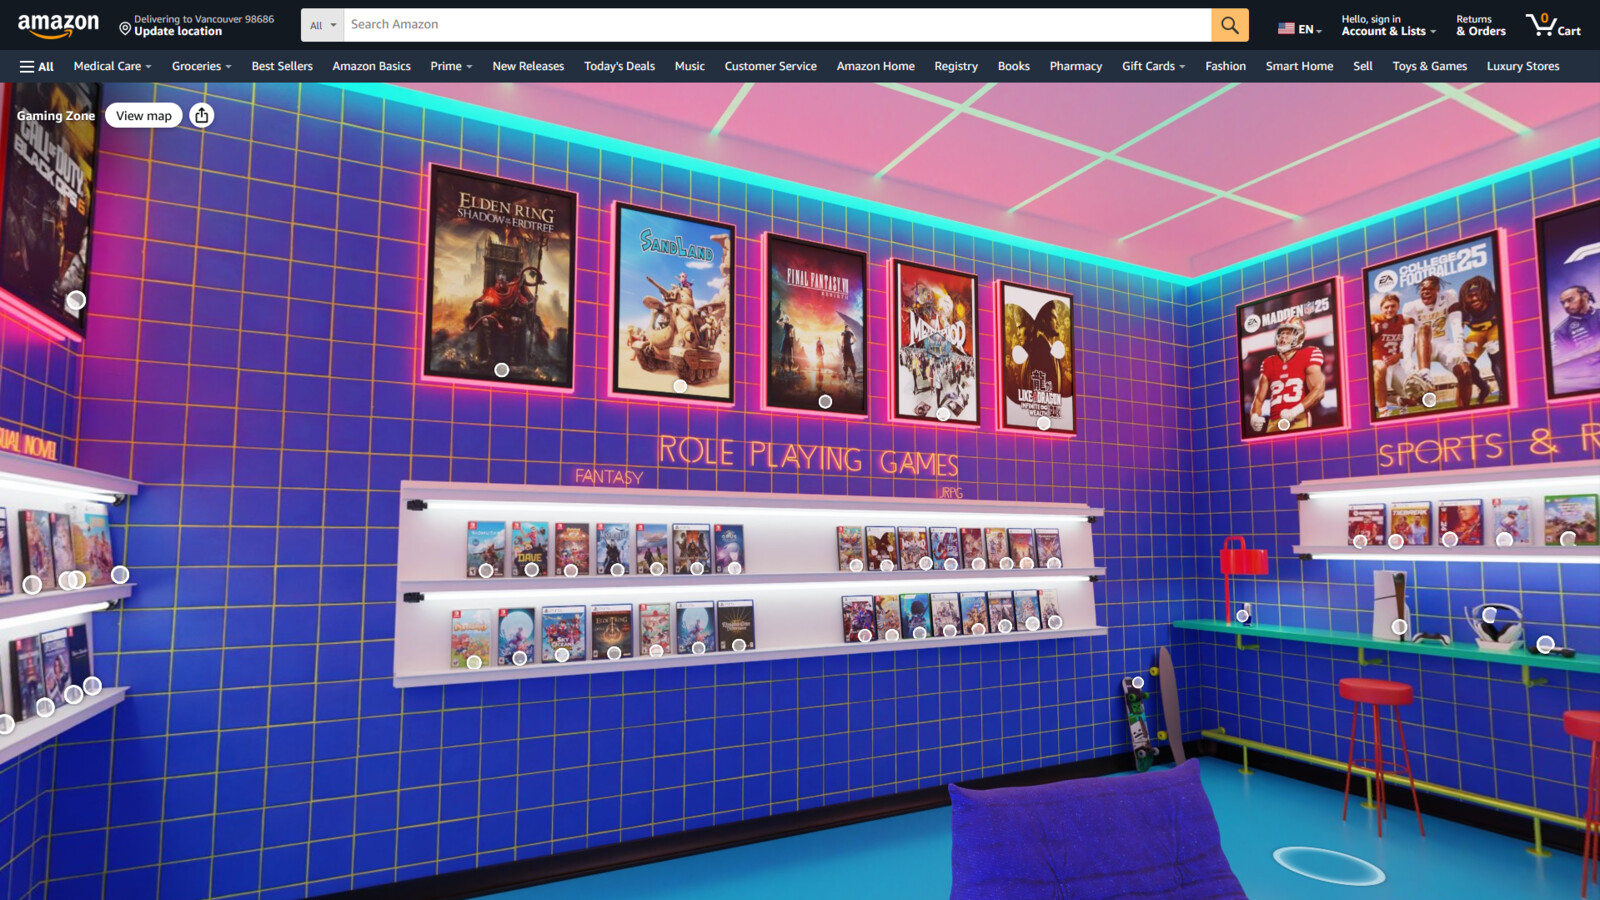Image resolution: width=1600 pixels, height=900 pixels.
Task: Open Returns & Orders
Action: pyautogui.click(x=1480, y=25)
